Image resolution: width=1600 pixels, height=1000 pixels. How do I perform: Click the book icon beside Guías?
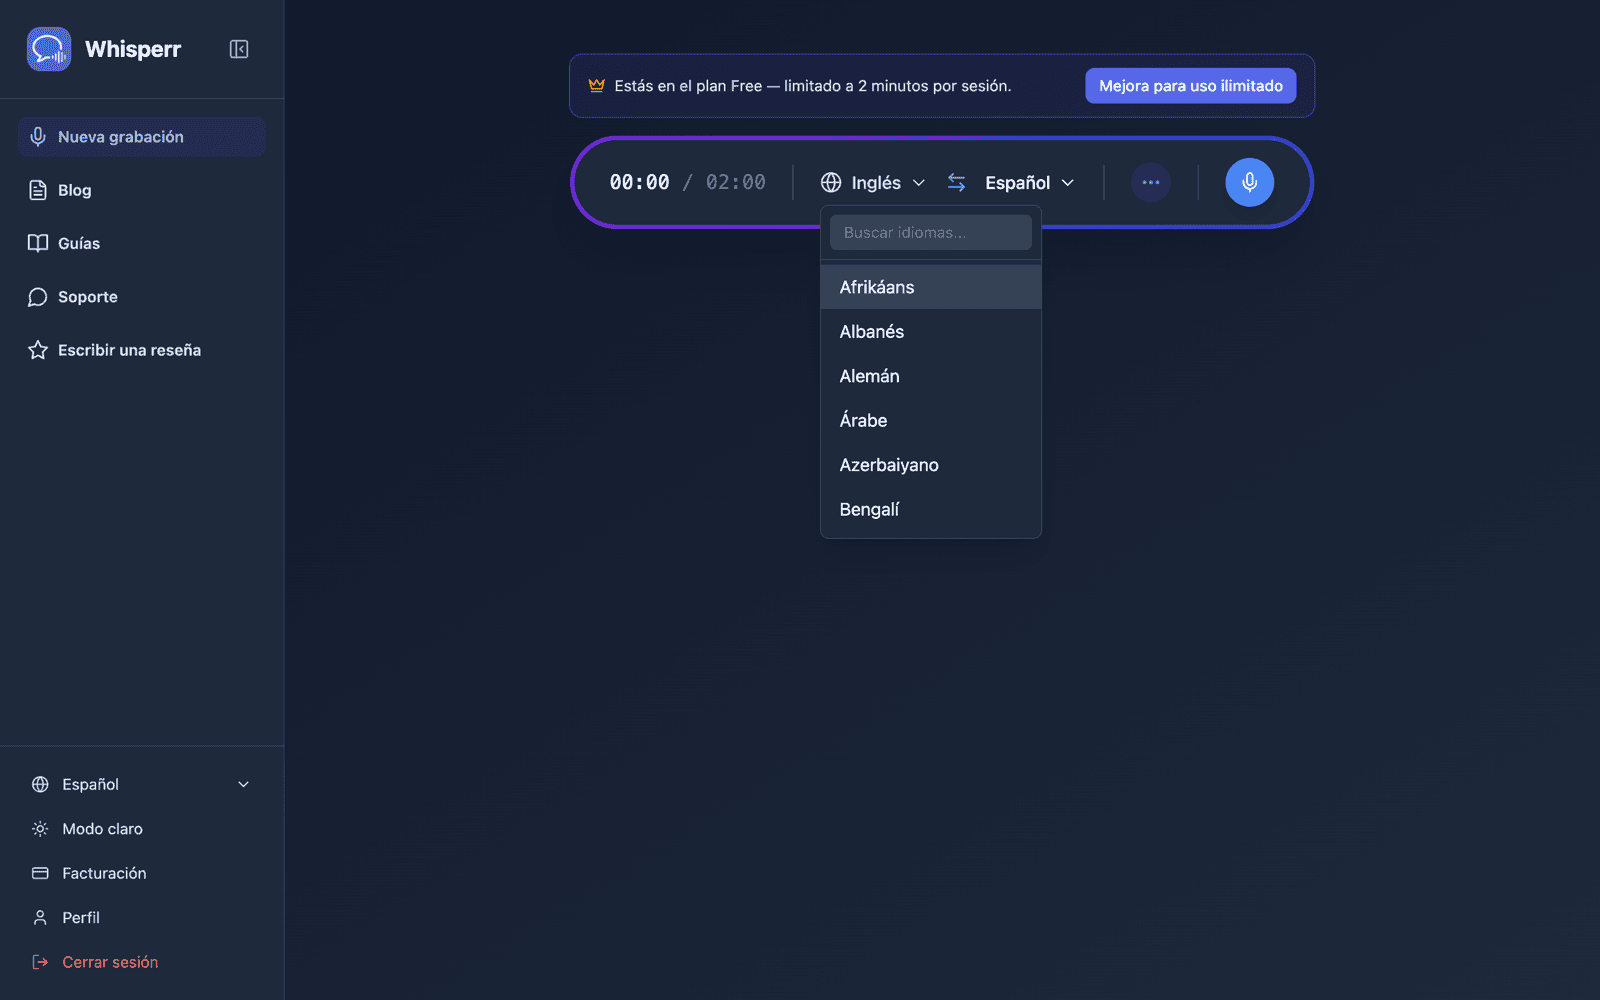coord(38,243)
